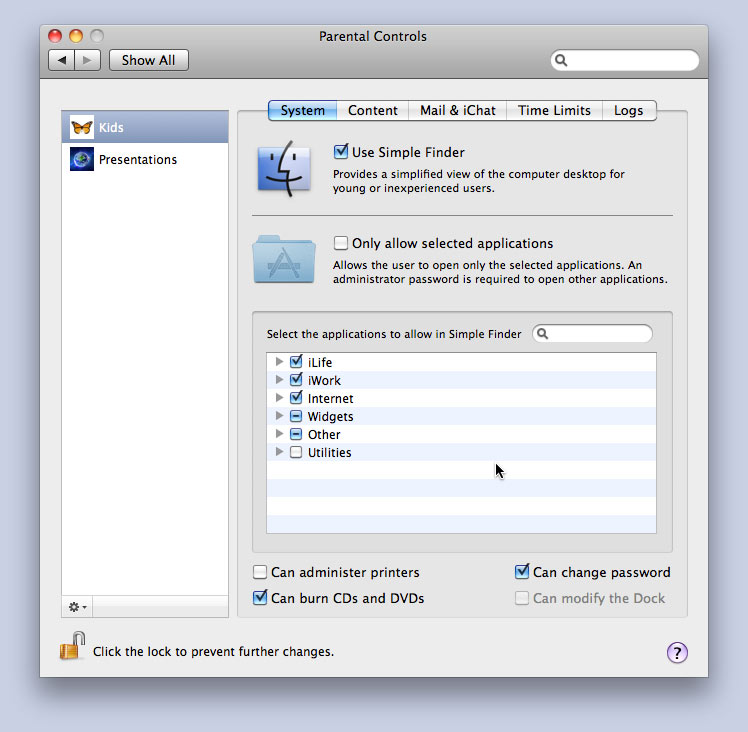This screenshot has height=732, width=748.
Task: Disable the Use Simple Finder checkbox
Action: [341, 152]
